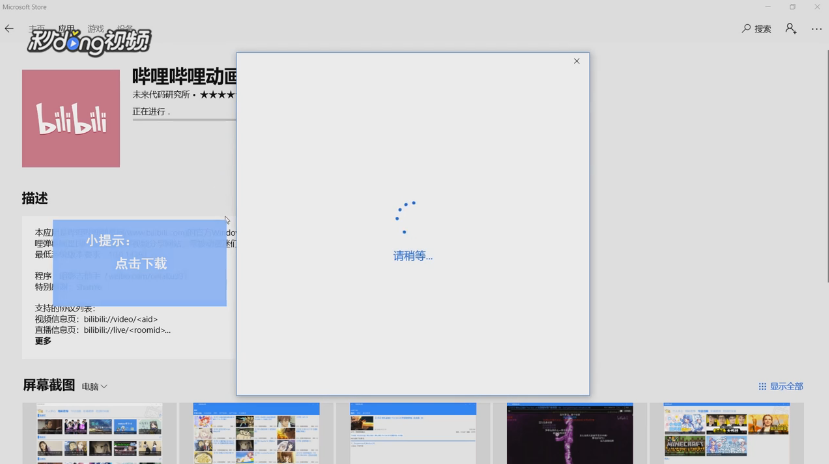Click the 视频信息页 protocol line
829x464 pixels.
(96, 319)
